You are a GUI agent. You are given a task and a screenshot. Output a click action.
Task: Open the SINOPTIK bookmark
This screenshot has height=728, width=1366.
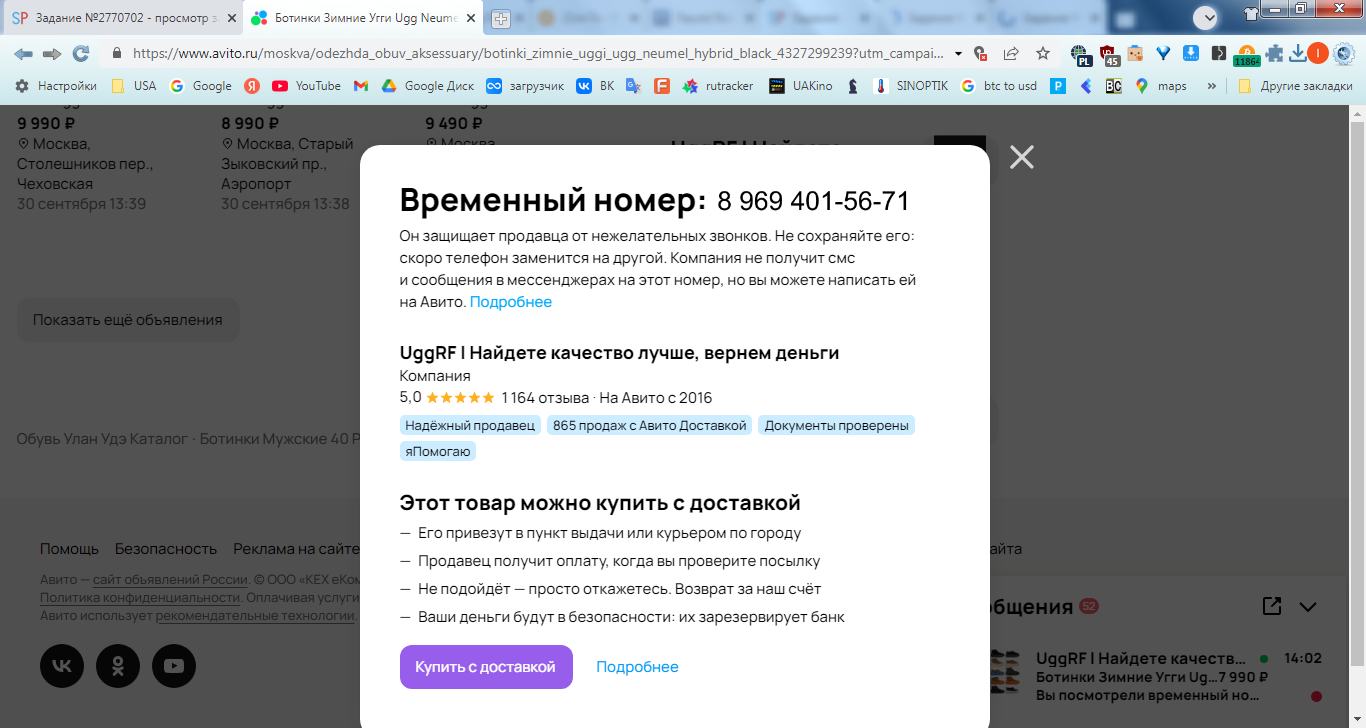tap(912, 86)
